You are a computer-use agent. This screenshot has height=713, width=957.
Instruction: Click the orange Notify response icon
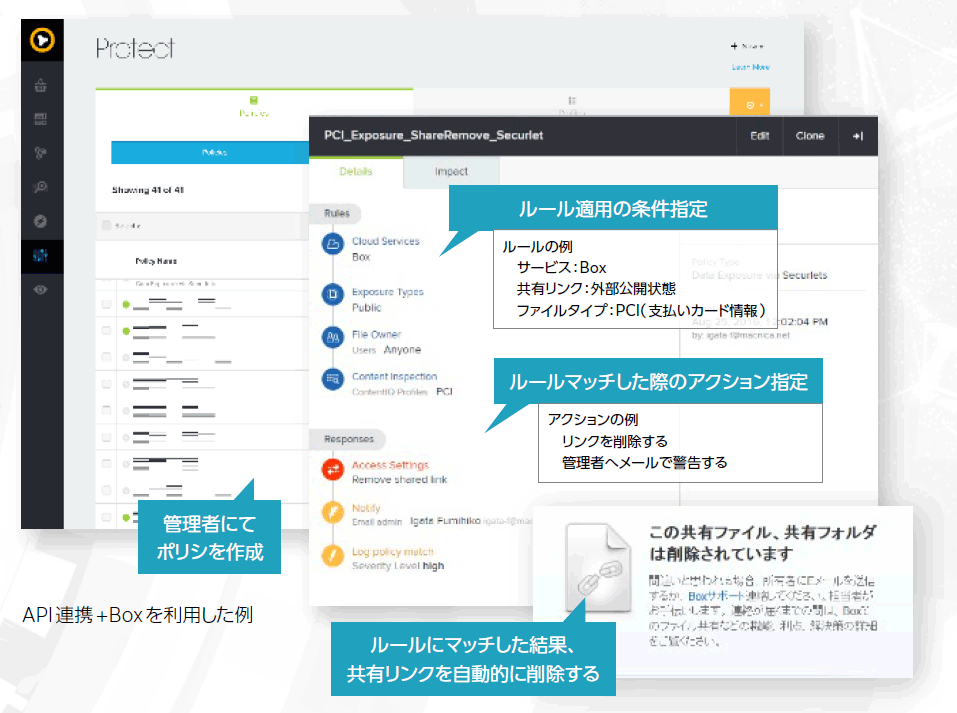(333, 512)
